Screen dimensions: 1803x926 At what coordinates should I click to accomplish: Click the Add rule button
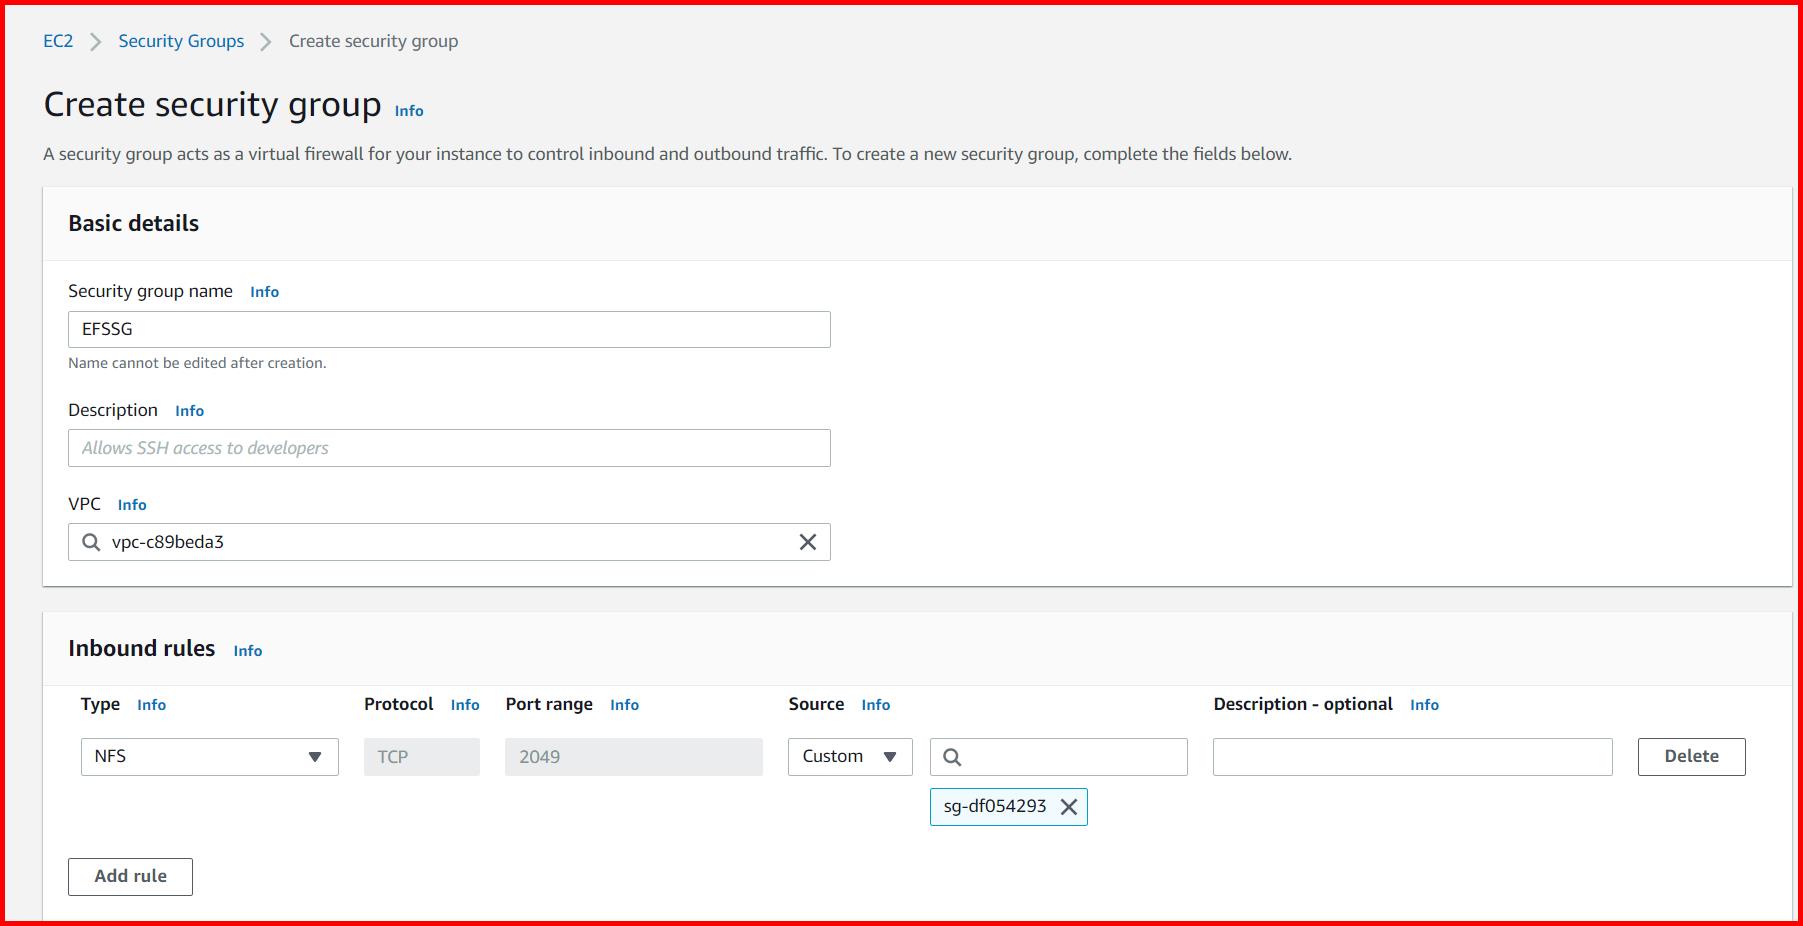[129, 876]
